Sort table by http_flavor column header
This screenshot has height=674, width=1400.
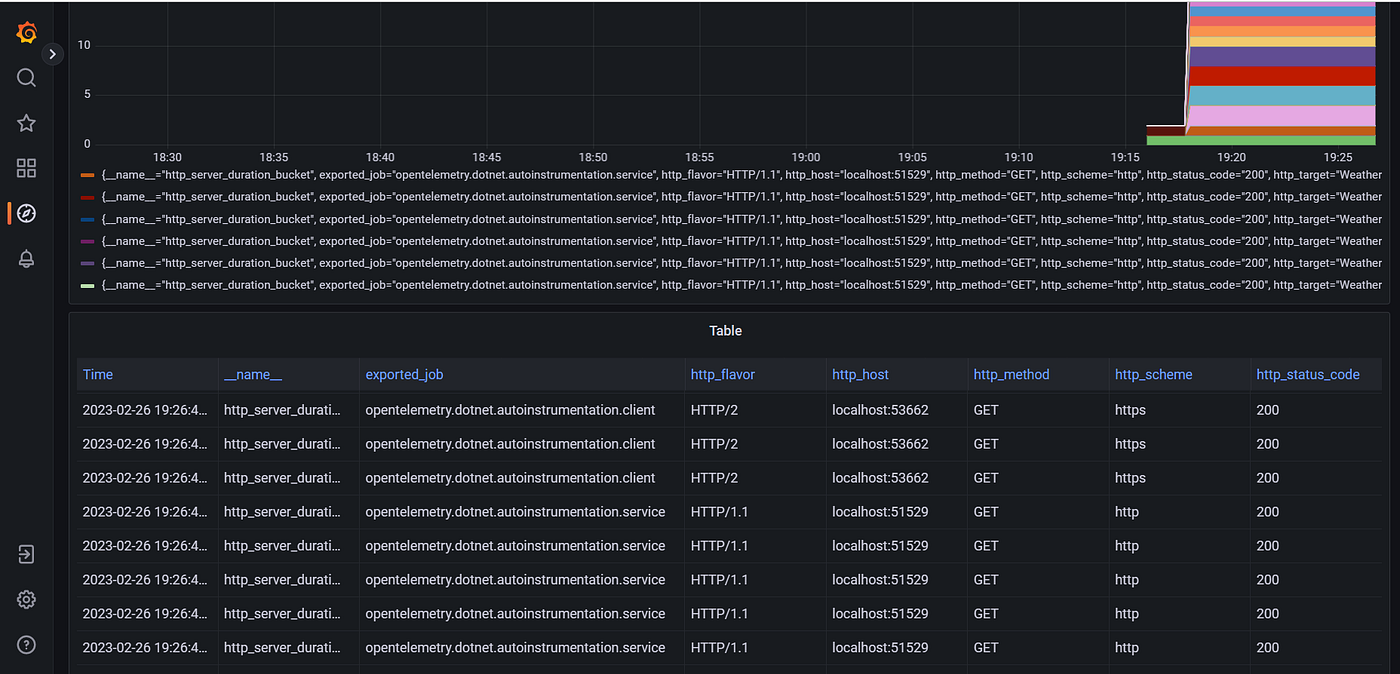(723, 374)
